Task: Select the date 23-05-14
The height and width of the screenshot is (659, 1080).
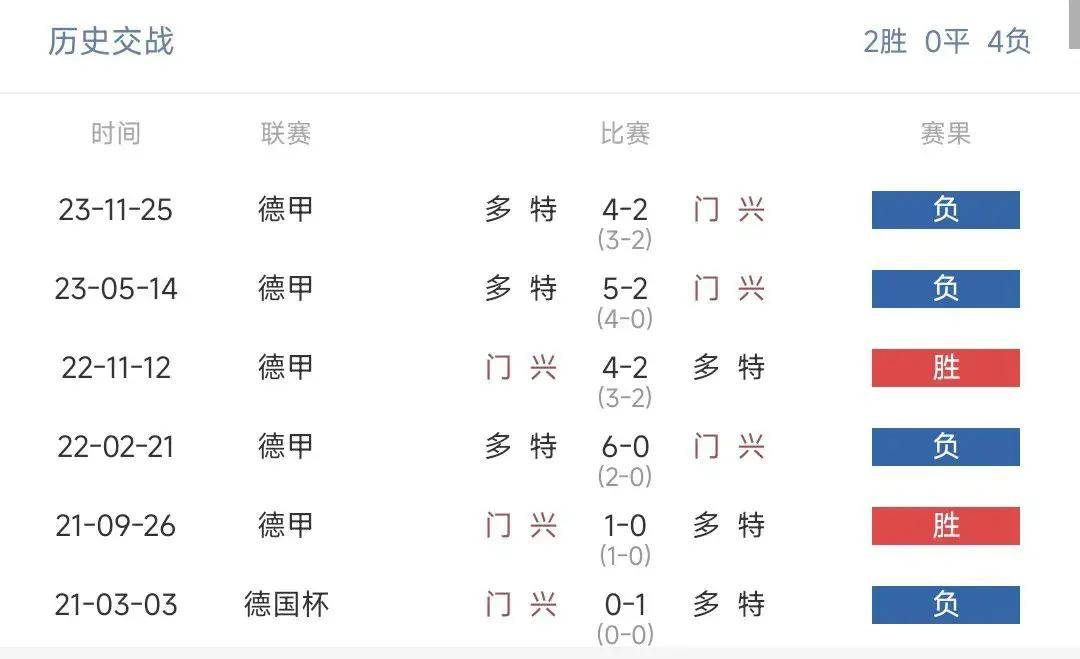Action: click(x=116, y=289)
